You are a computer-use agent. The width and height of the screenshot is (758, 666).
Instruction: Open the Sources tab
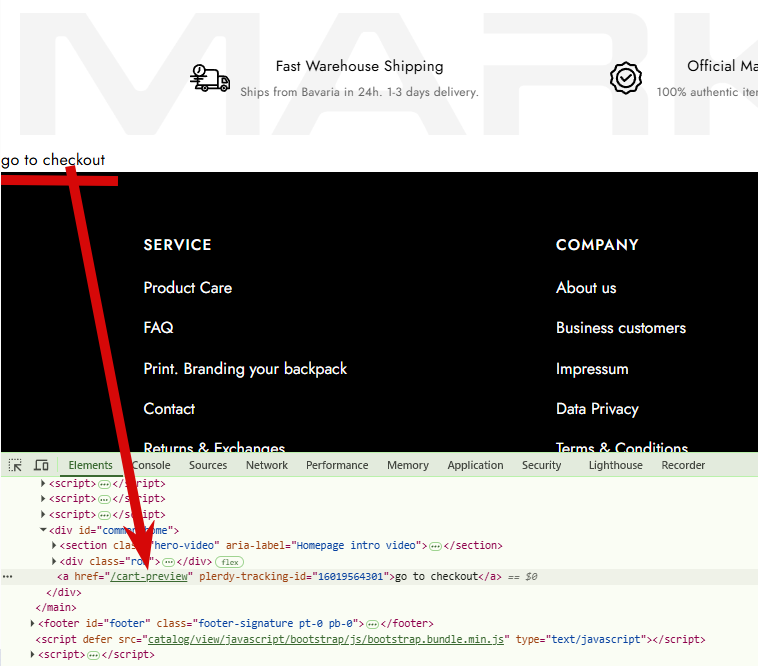pyautogui.click(x=208, y=465)
